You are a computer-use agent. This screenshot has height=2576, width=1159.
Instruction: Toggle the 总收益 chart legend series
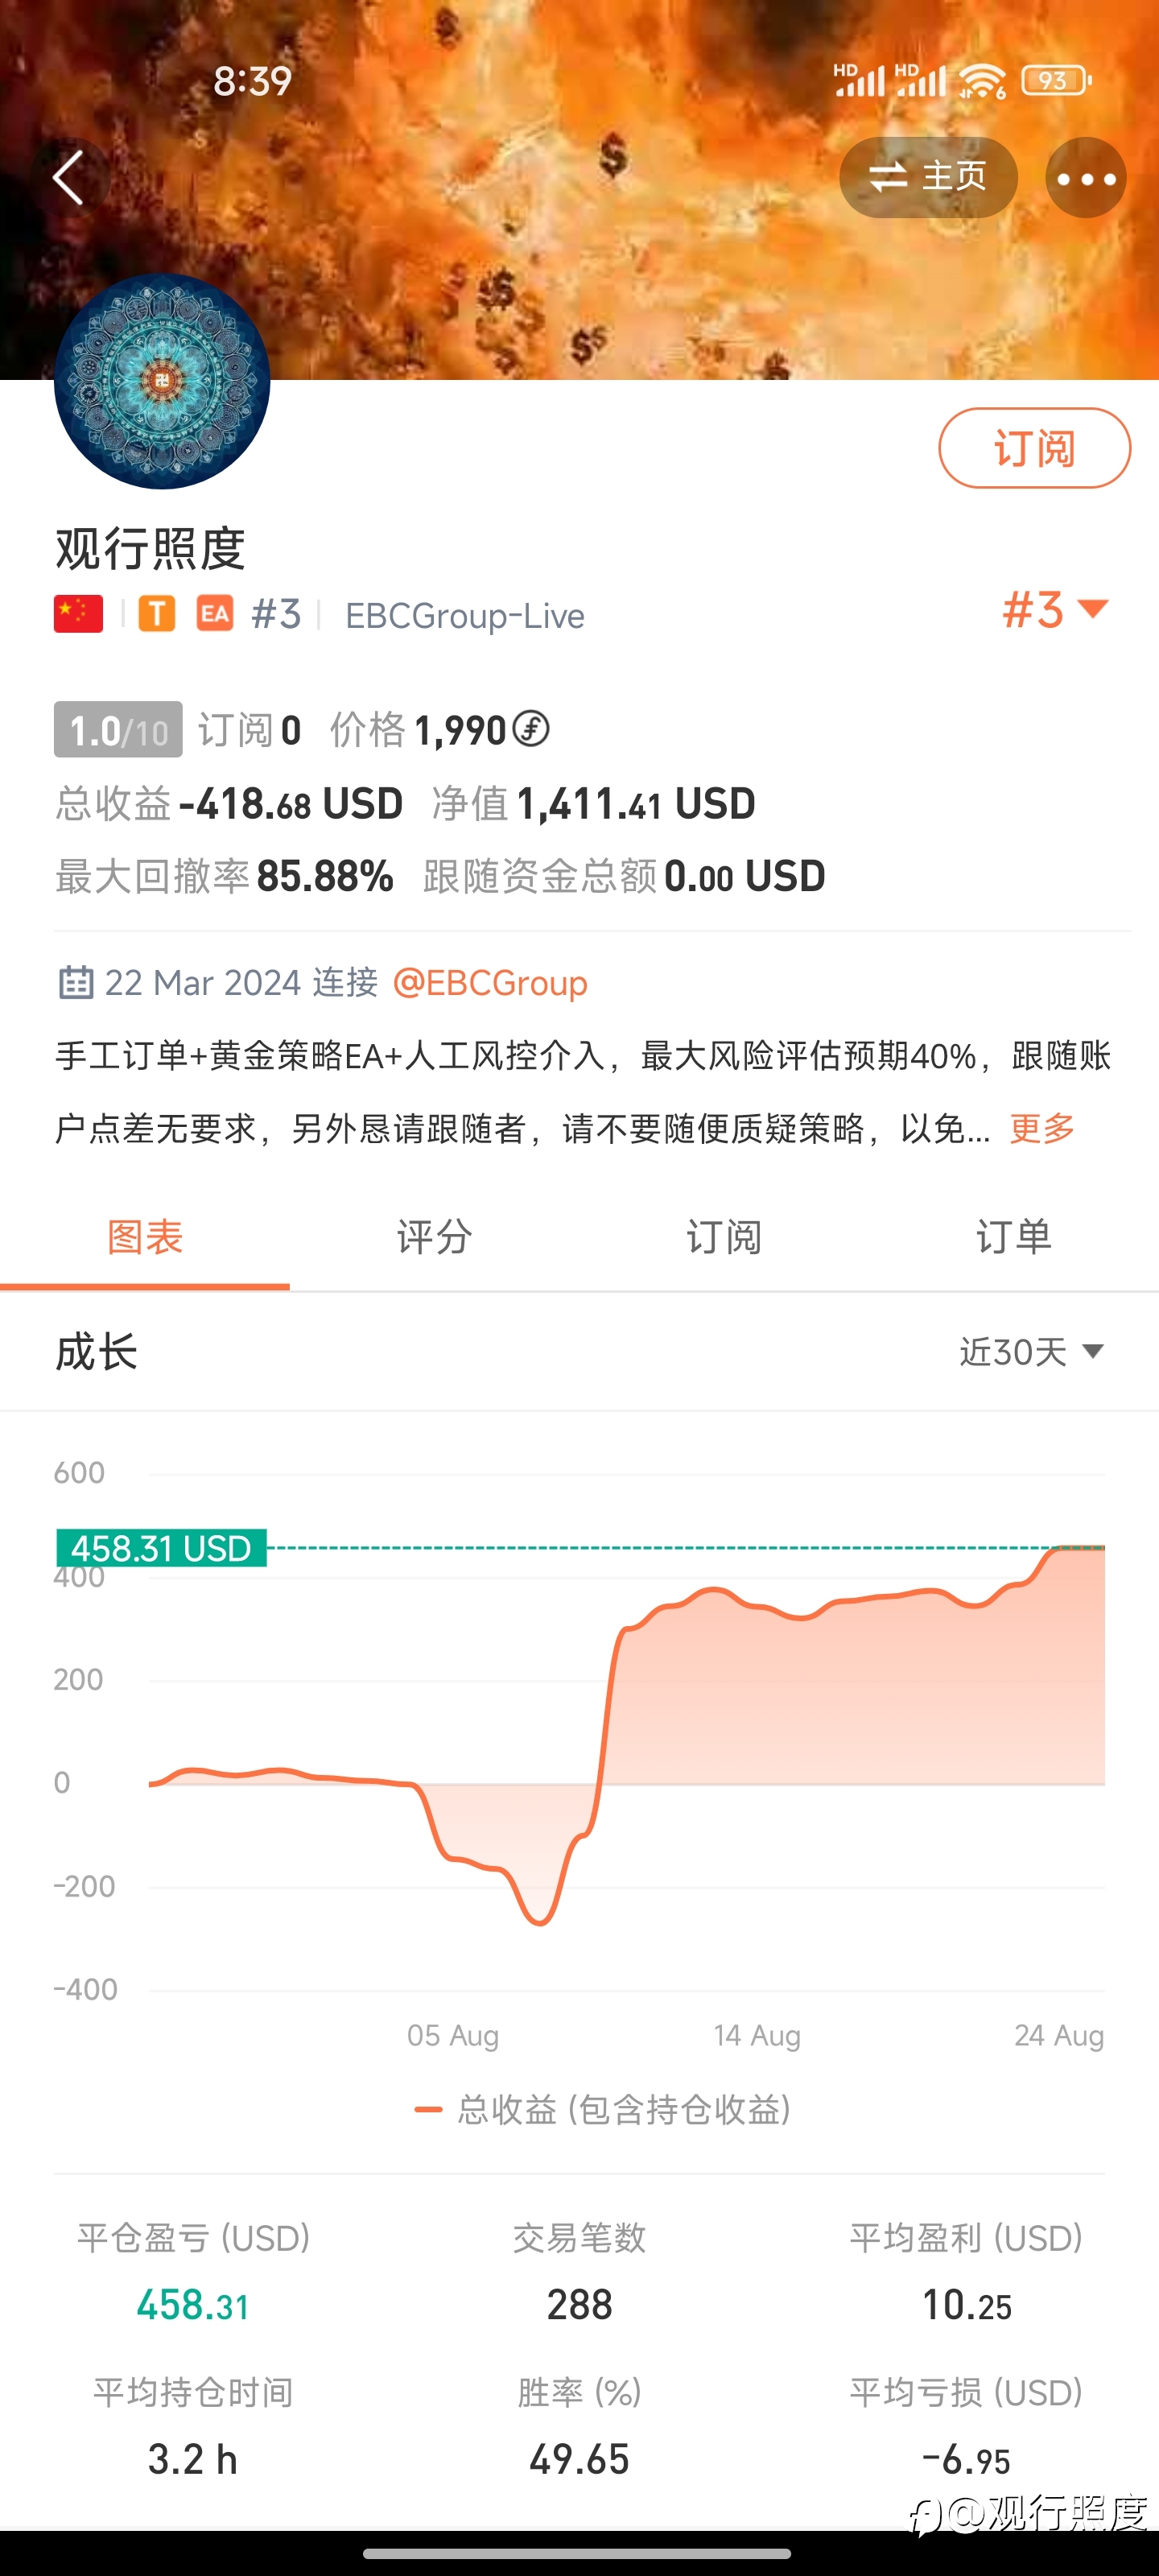point(603,2110)
